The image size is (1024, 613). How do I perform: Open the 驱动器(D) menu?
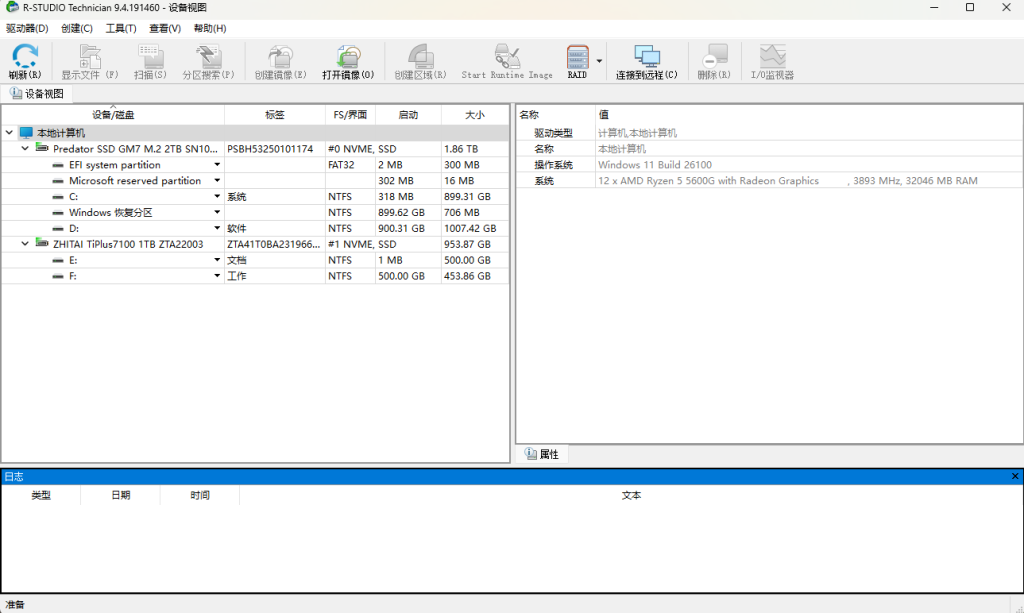click(x=27, y=28)
